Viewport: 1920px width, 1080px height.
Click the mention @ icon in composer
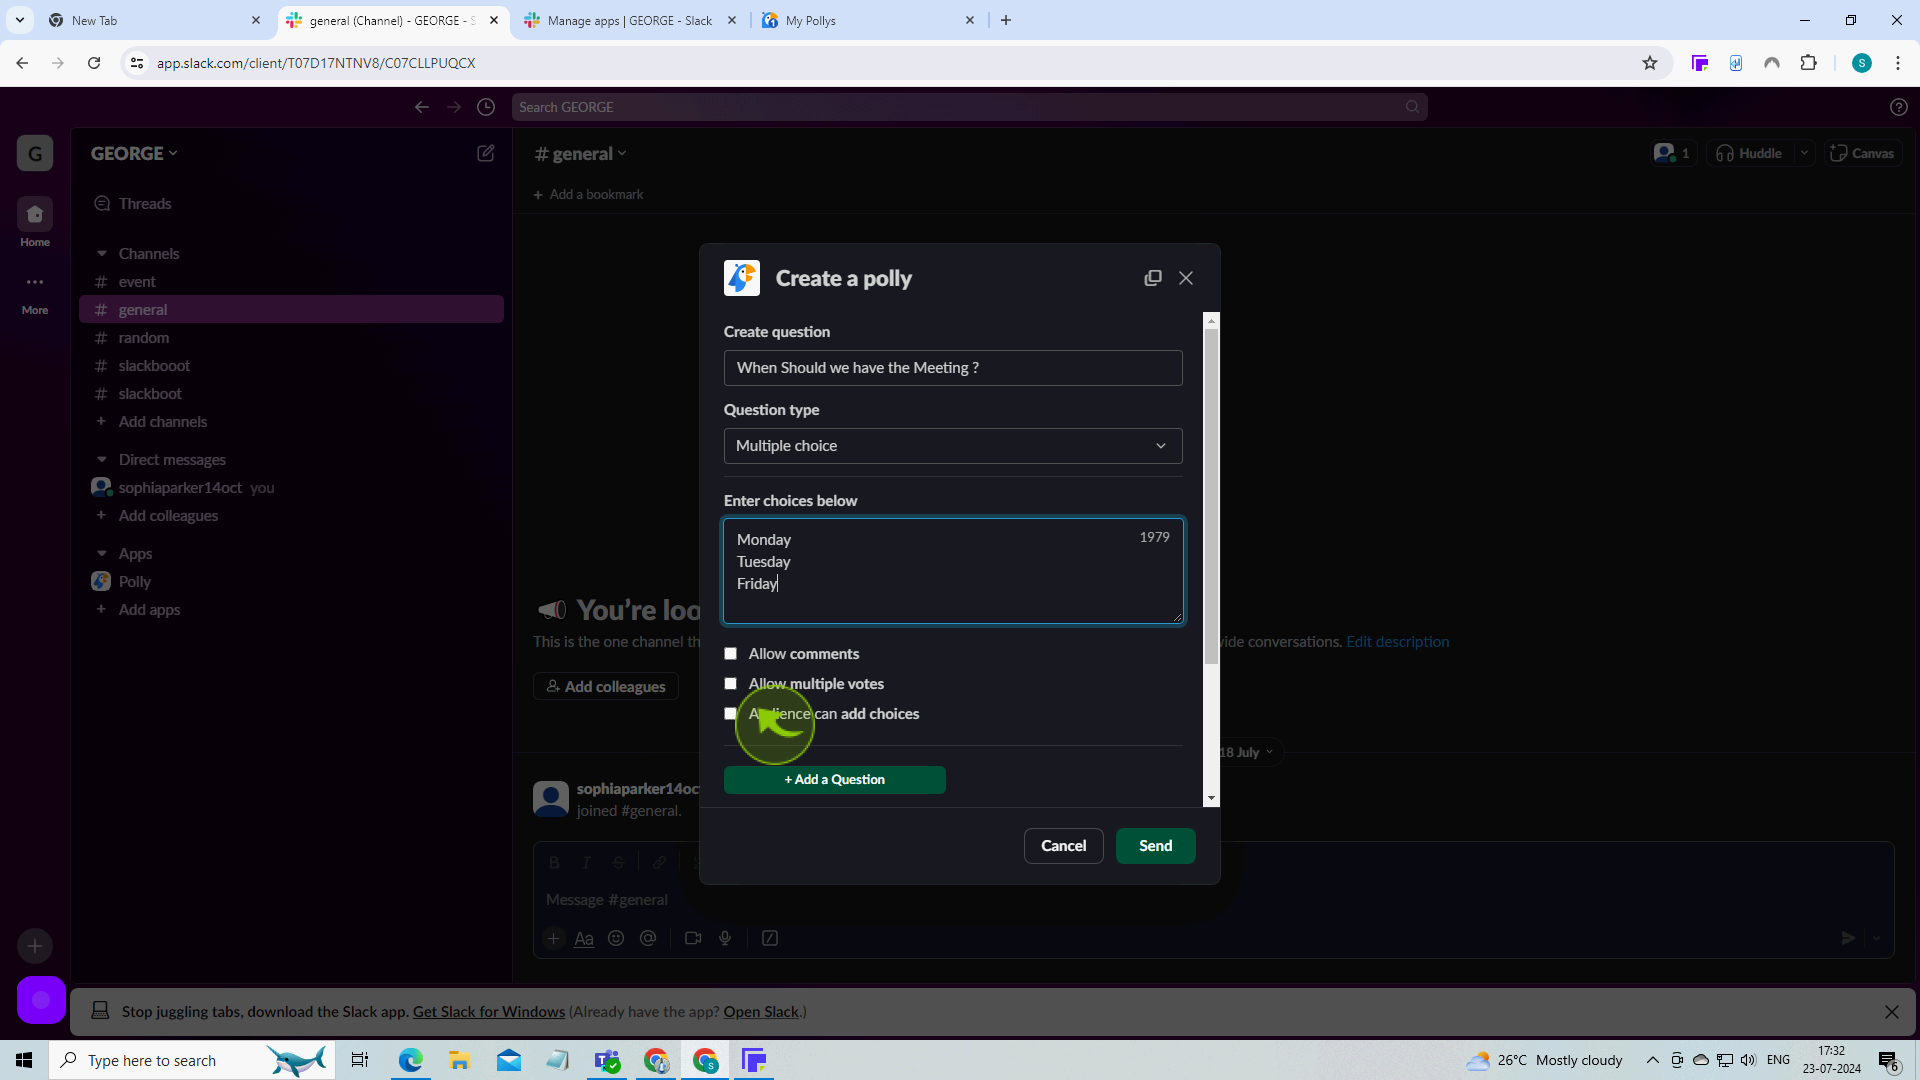(648, 938)
